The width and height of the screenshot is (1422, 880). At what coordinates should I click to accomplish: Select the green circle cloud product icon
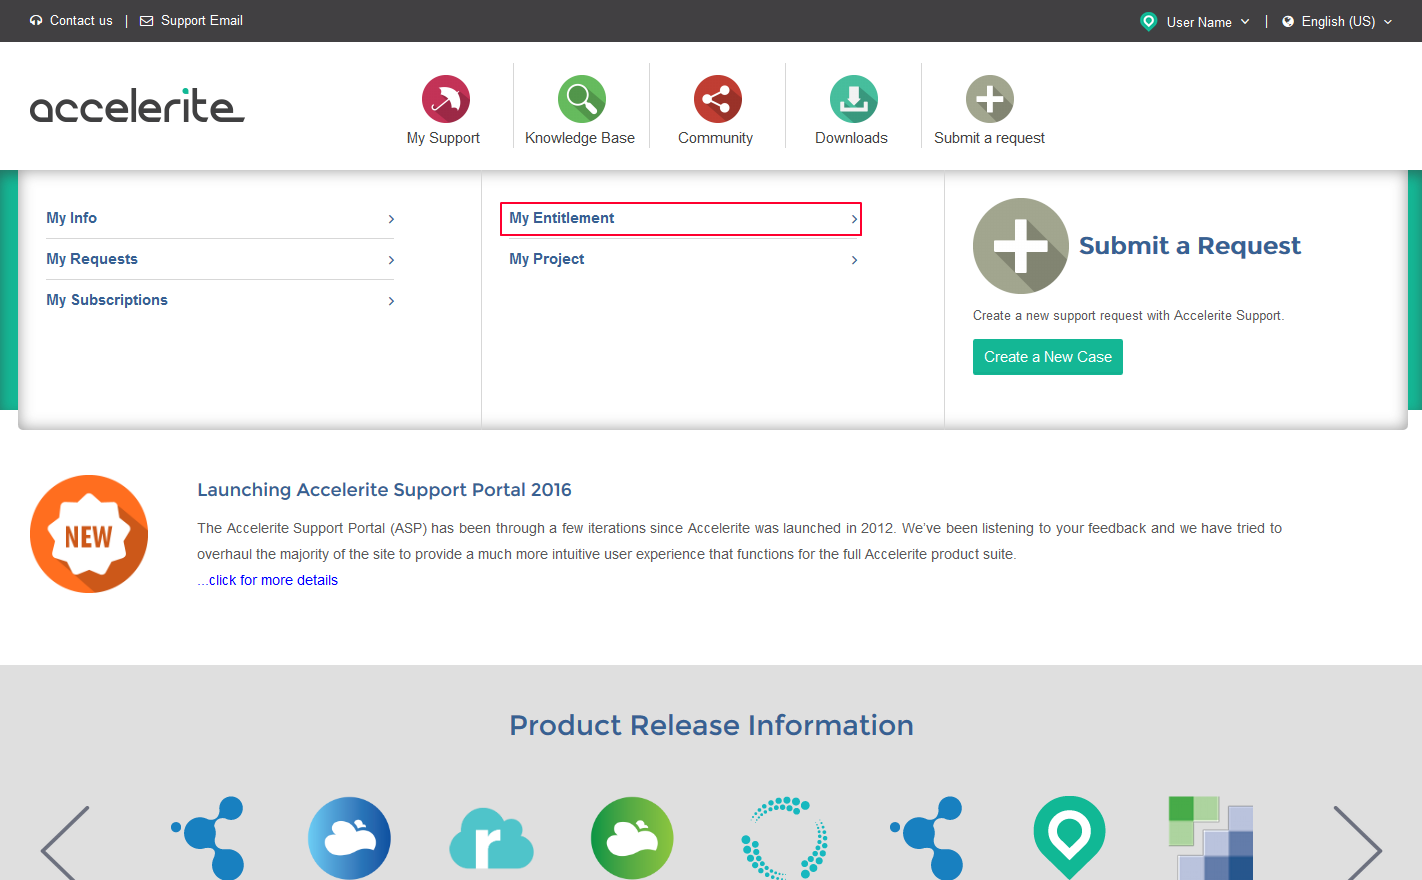[x=632, y=838]
